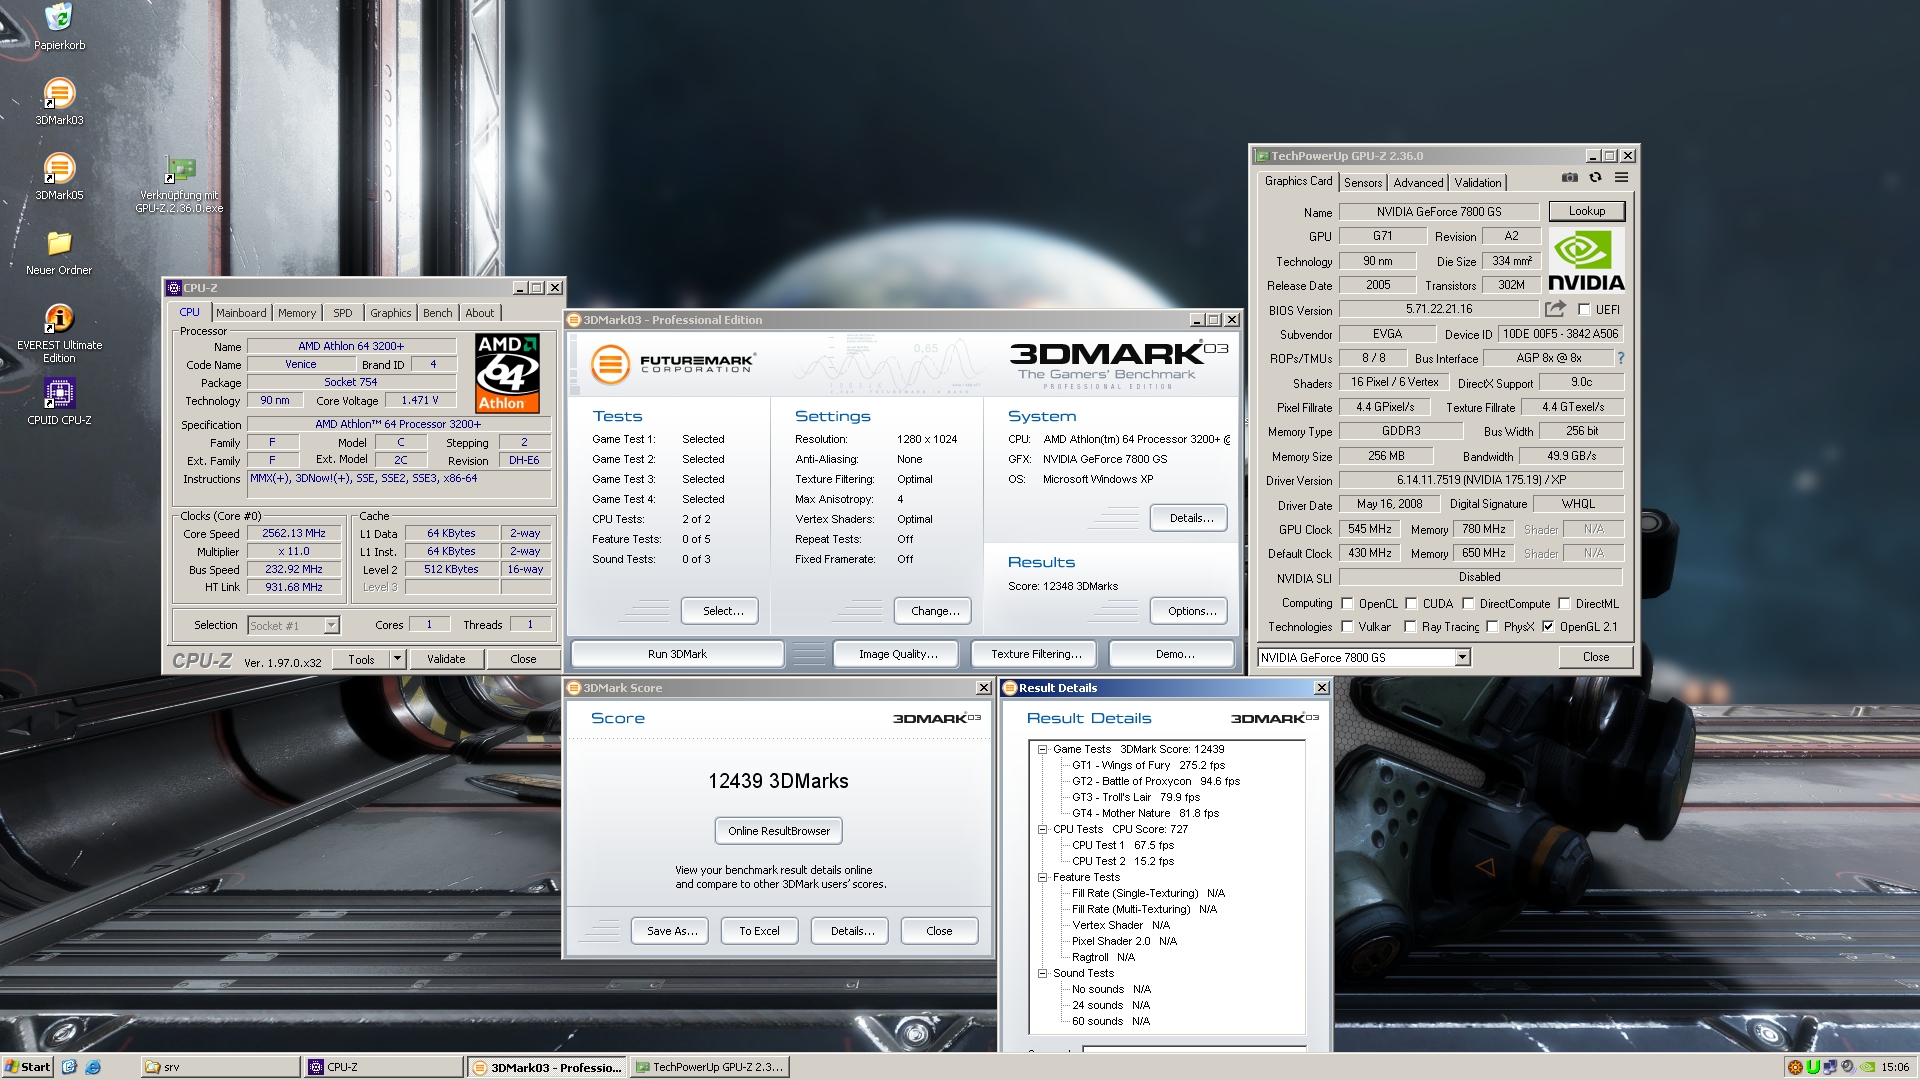Screen dimensions: 1920x1080
Task: Click the desktop quick-launch icon in taskbar
Action: [x=69, y=1067]
